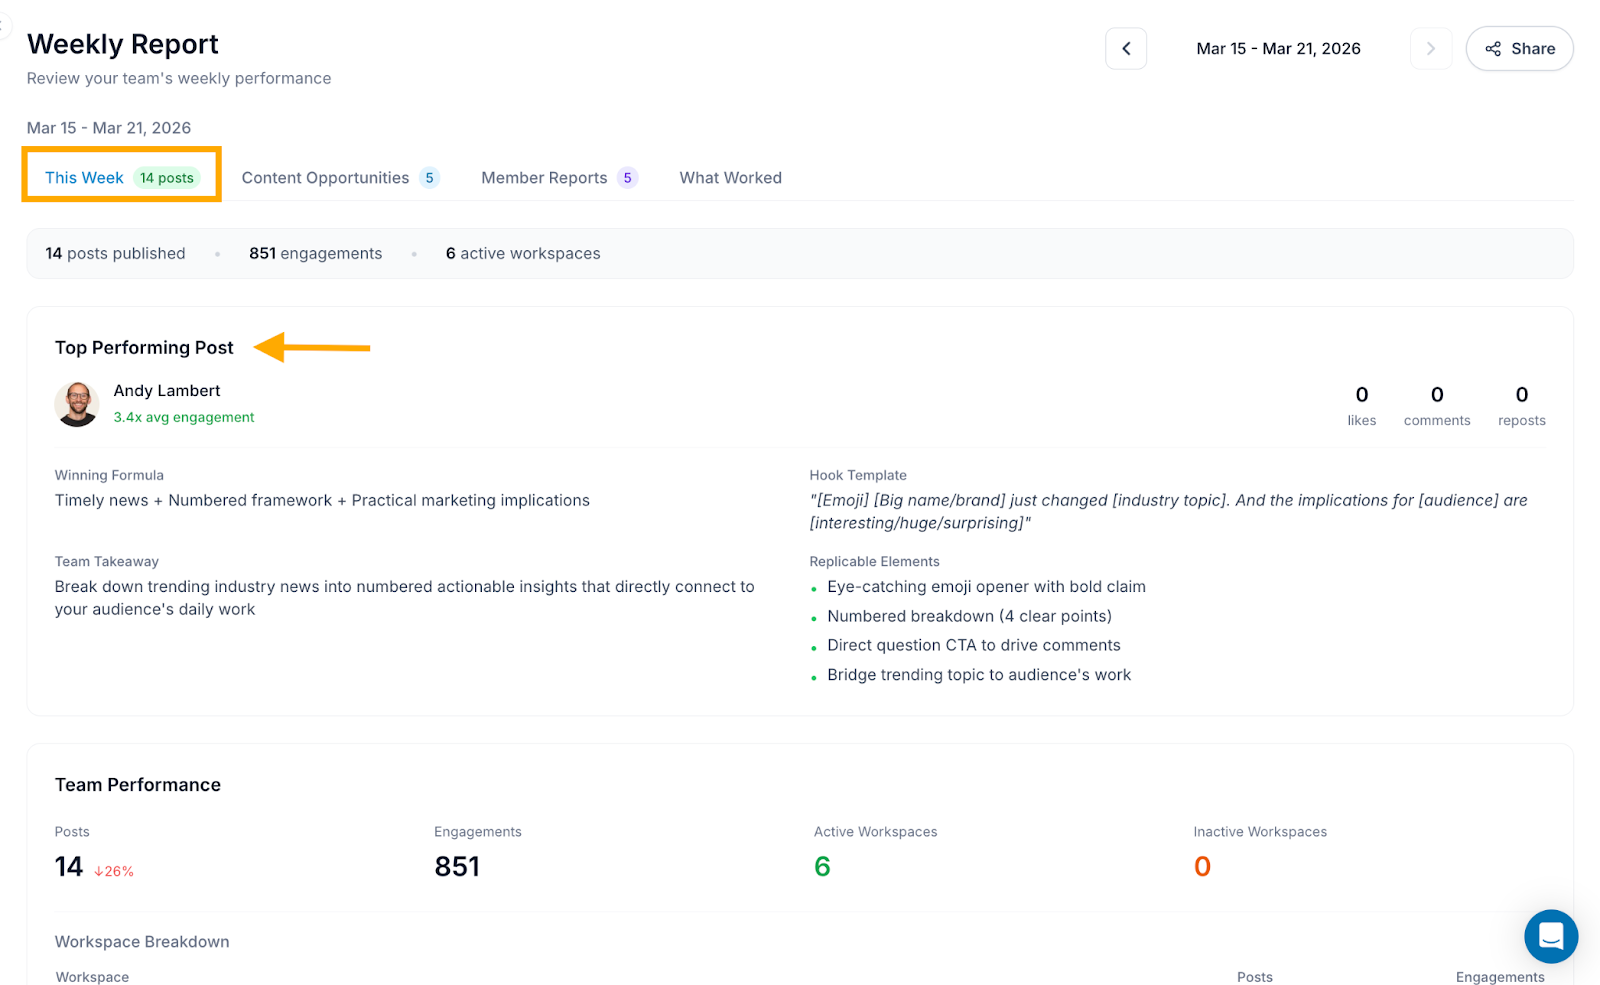The height and width of the screenshot is (985, 1600).
Task: Go to the previous week with the left chevron
Action: tap(1126, 48)
